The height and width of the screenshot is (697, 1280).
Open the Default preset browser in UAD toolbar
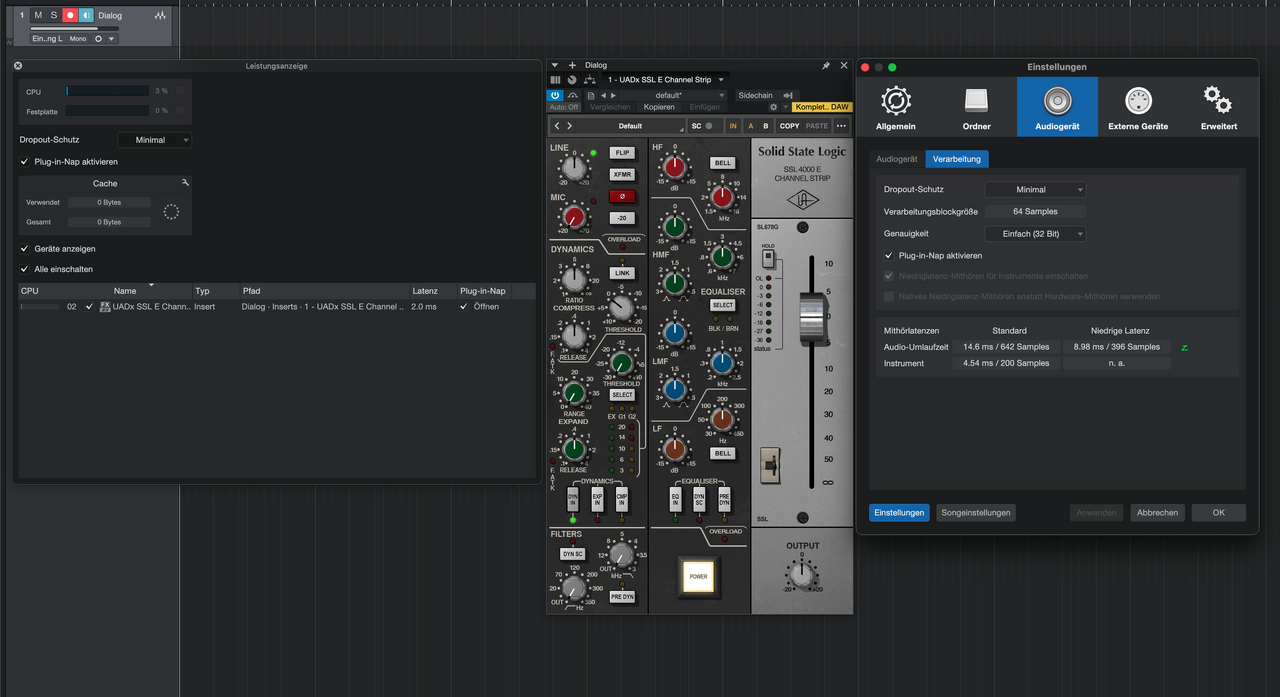[631, 126]
